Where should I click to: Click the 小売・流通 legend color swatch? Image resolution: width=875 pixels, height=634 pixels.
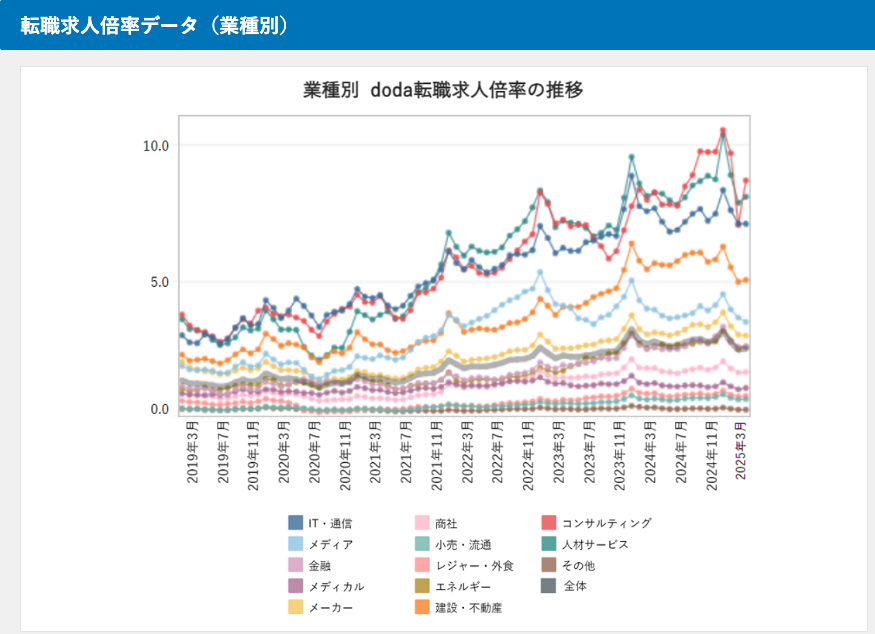422,544
